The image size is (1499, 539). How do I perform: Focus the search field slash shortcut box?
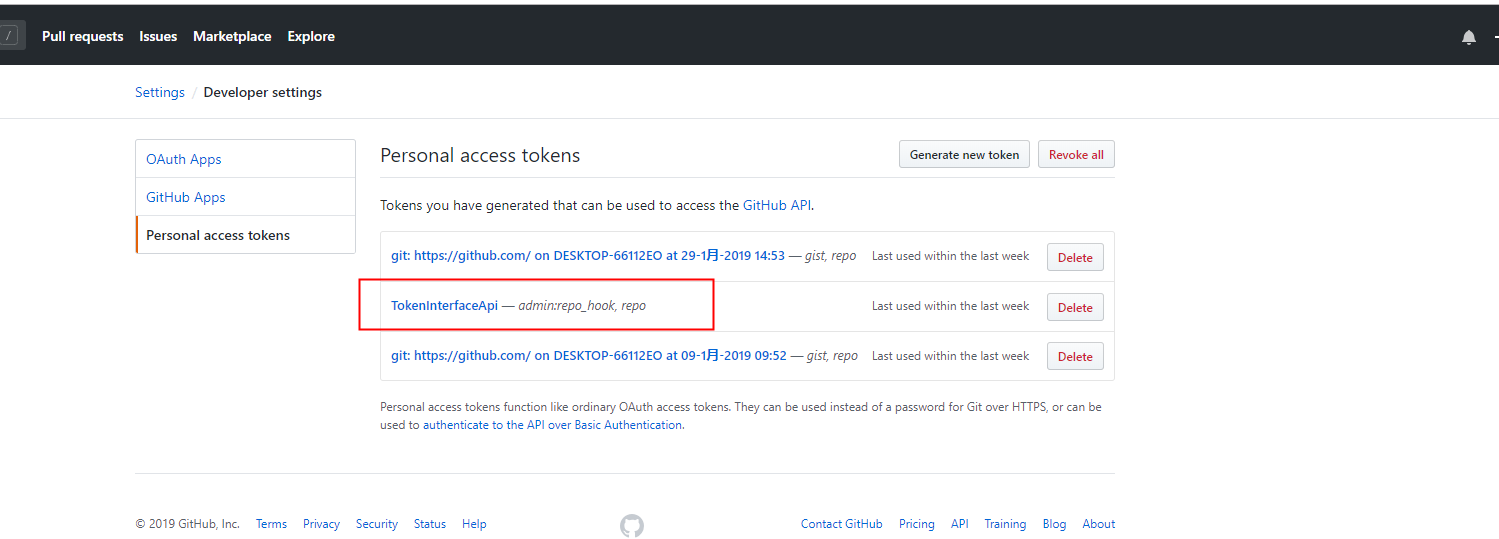pyautogui.click(x=10, y=35)
